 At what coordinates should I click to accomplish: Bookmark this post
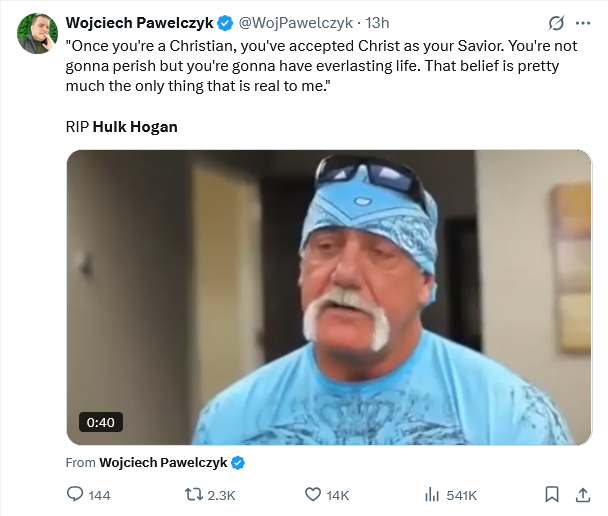click(x=551, y=494)
